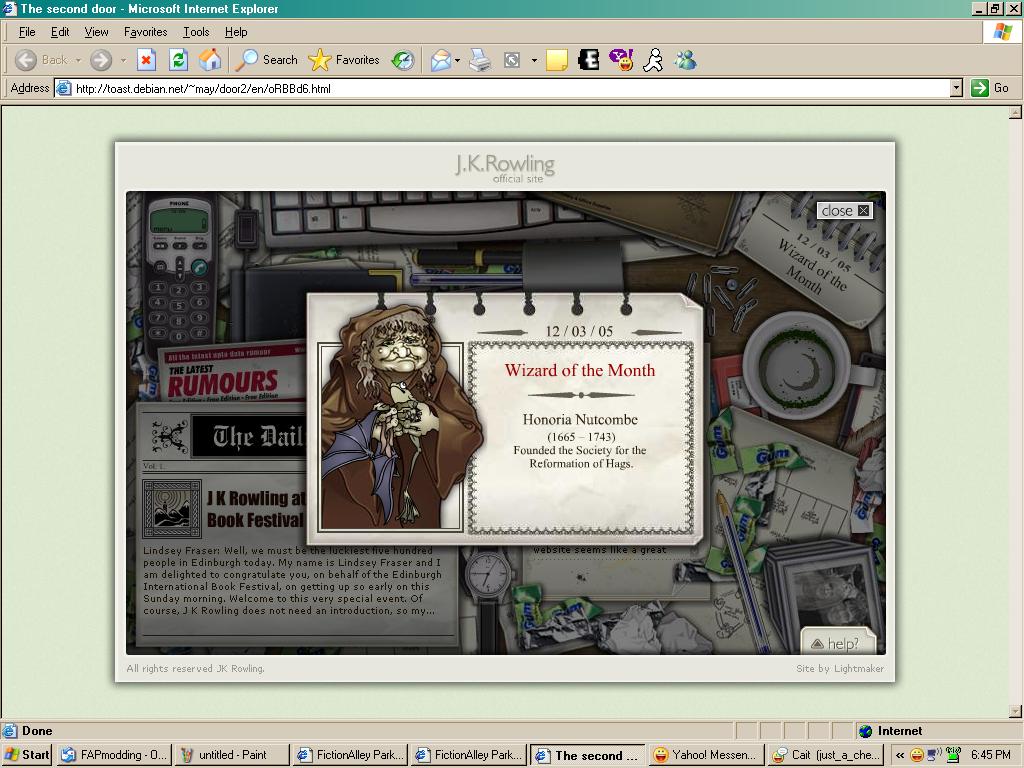Launch MSN Messenger people icon
Screen dimensions: 1024x768
686,61
